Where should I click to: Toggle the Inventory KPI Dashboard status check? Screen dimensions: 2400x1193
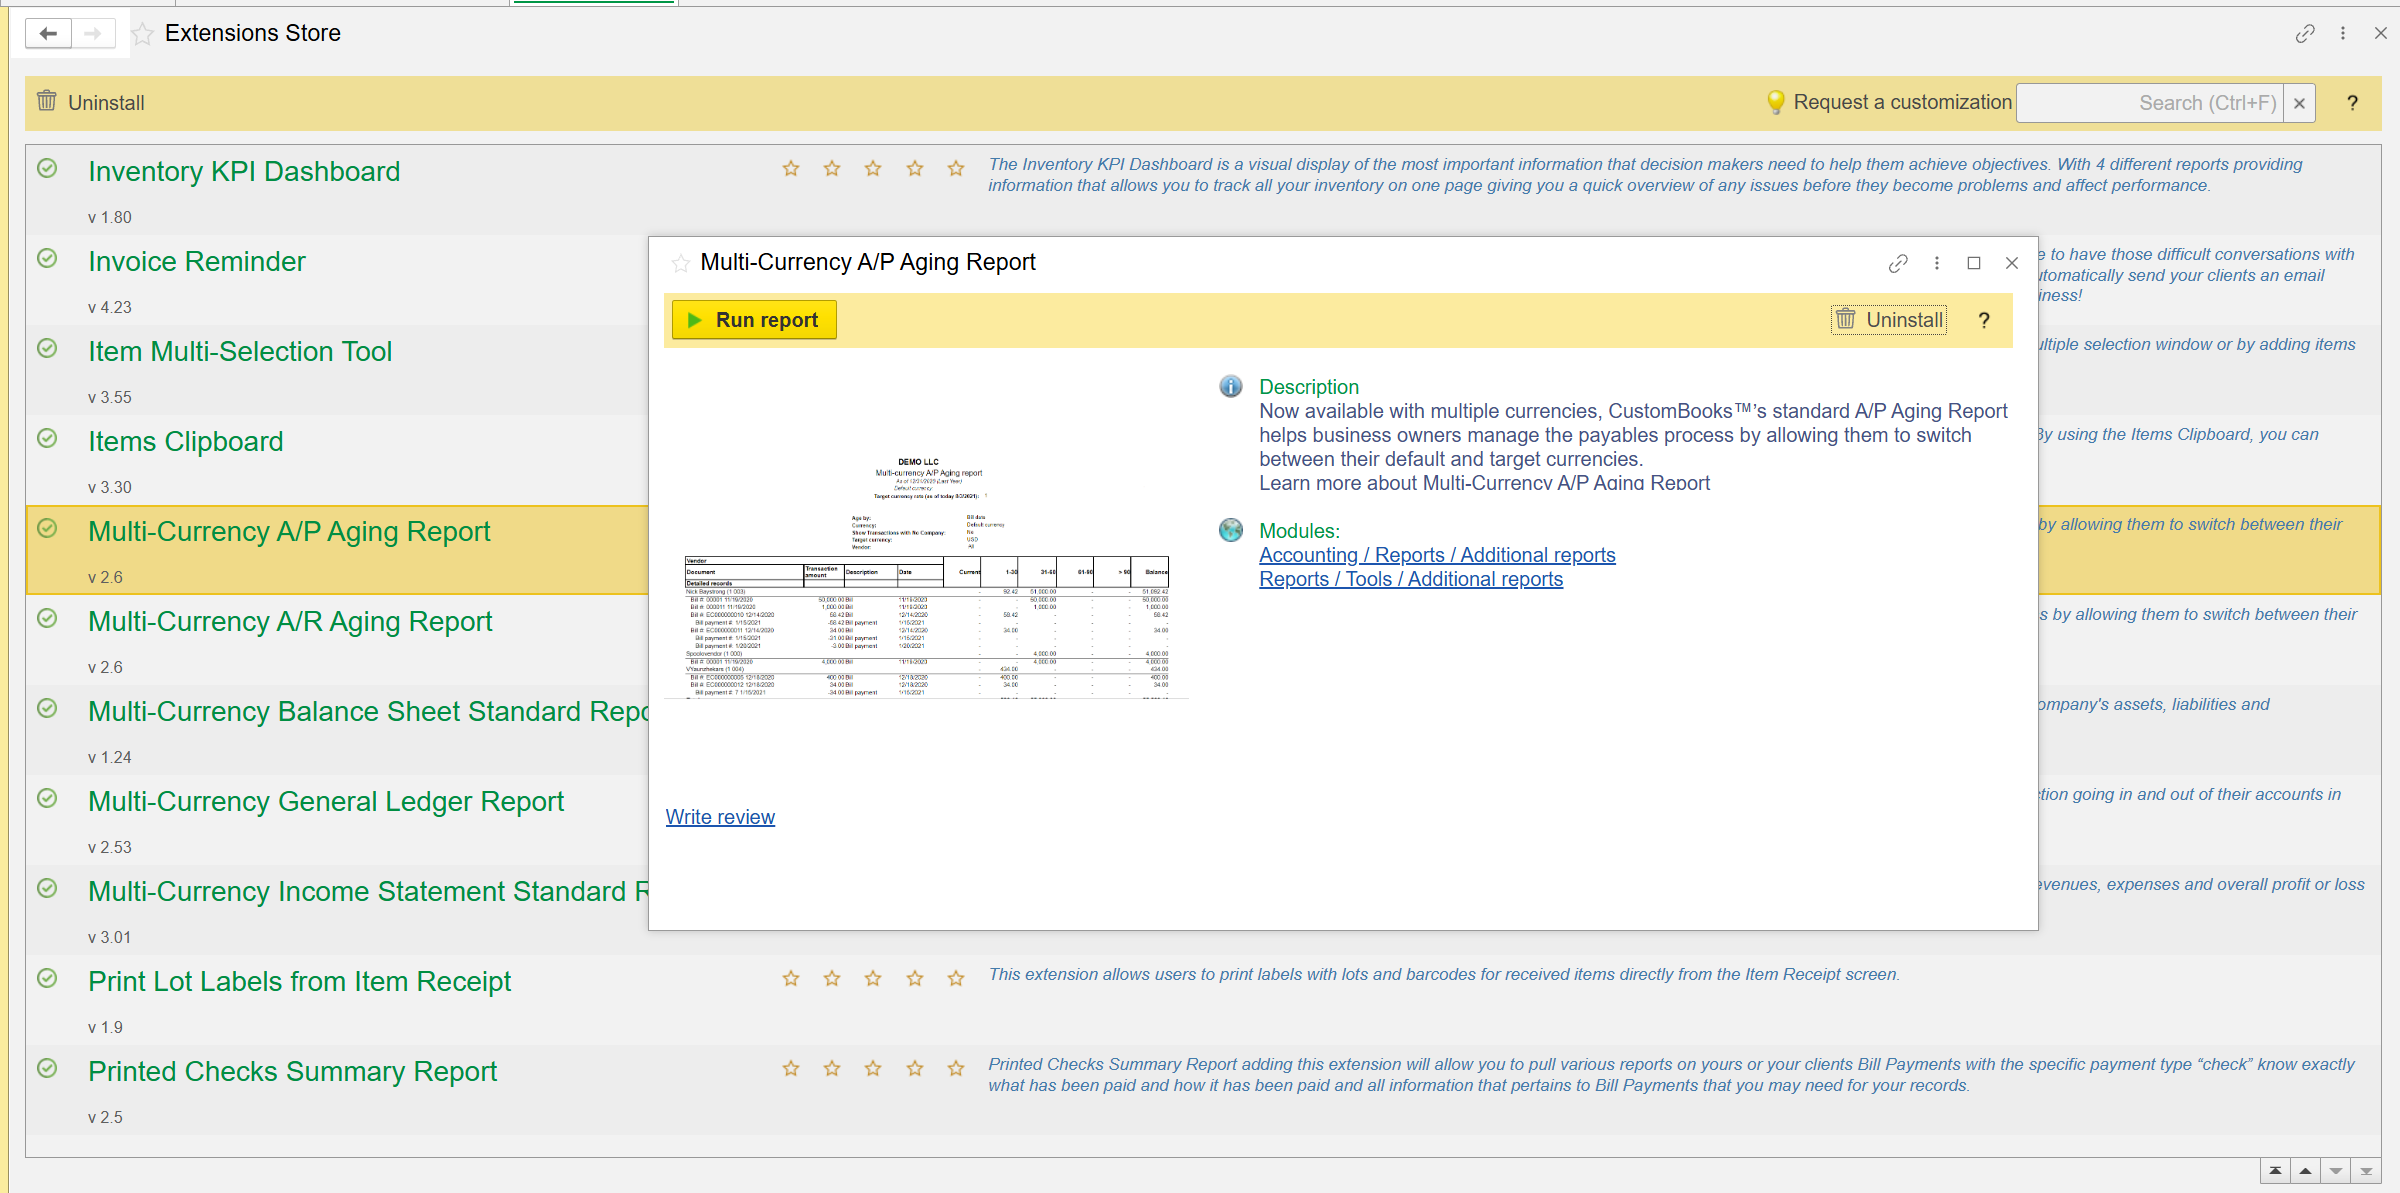coord(47,168)
